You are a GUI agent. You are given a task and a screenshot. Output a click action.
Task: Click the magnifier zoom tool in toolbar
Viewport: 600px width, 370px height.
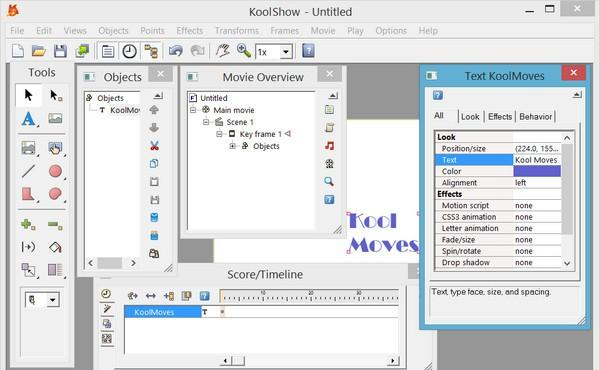coord(244,51)
